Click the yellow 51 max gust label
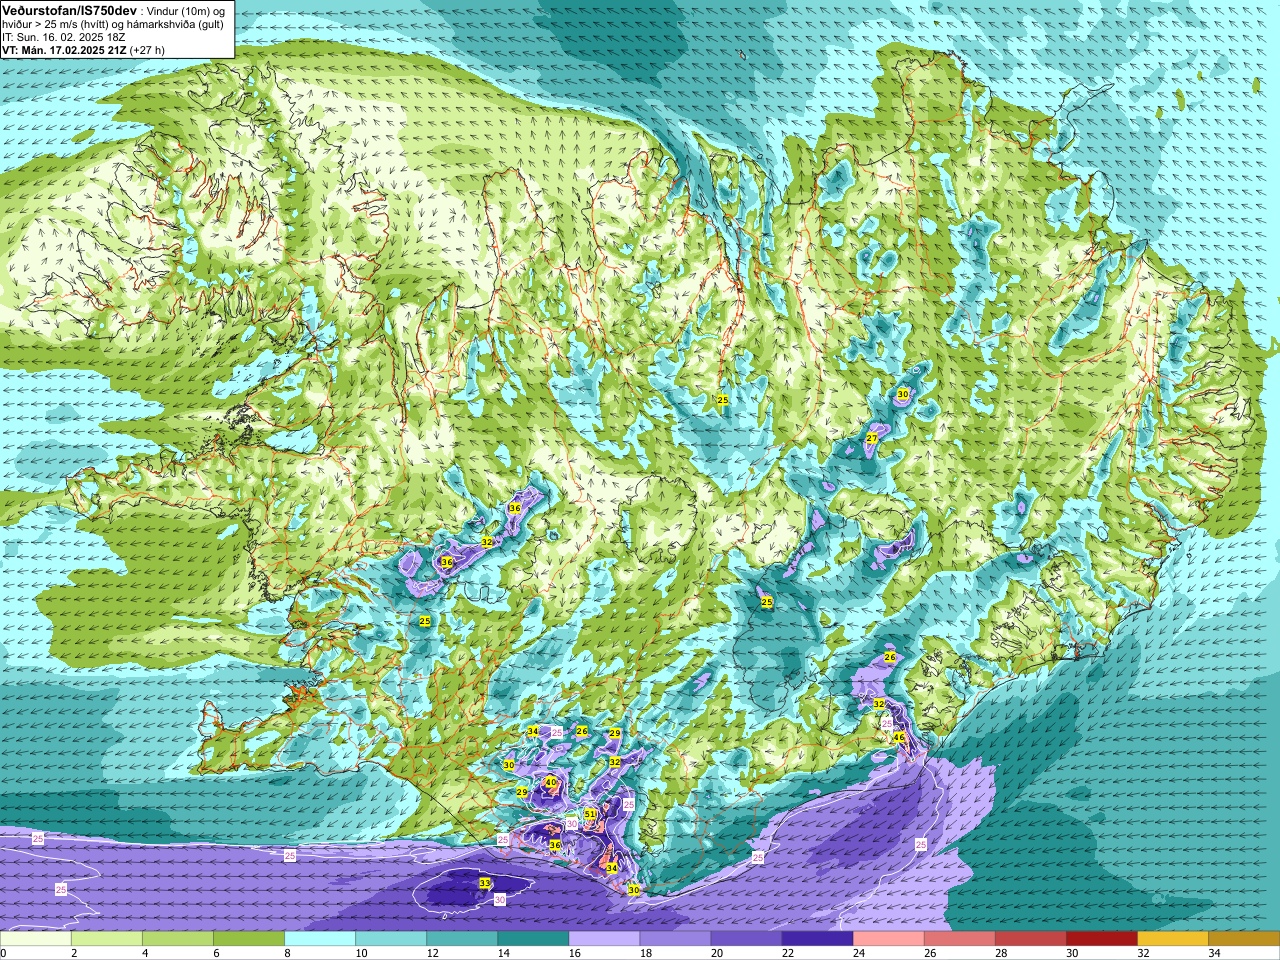This screenshot has height=960, width=1280. [x=591, y=814]
